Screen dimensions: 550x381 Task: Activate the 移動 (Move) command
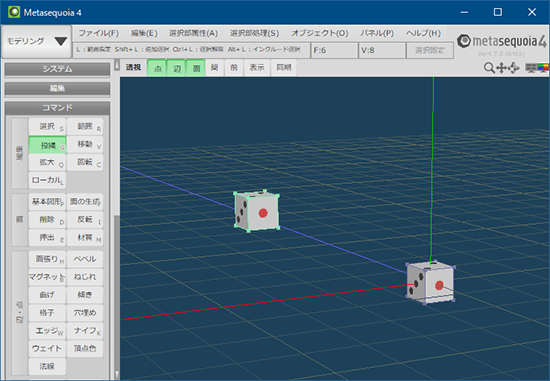coord(85,144)
